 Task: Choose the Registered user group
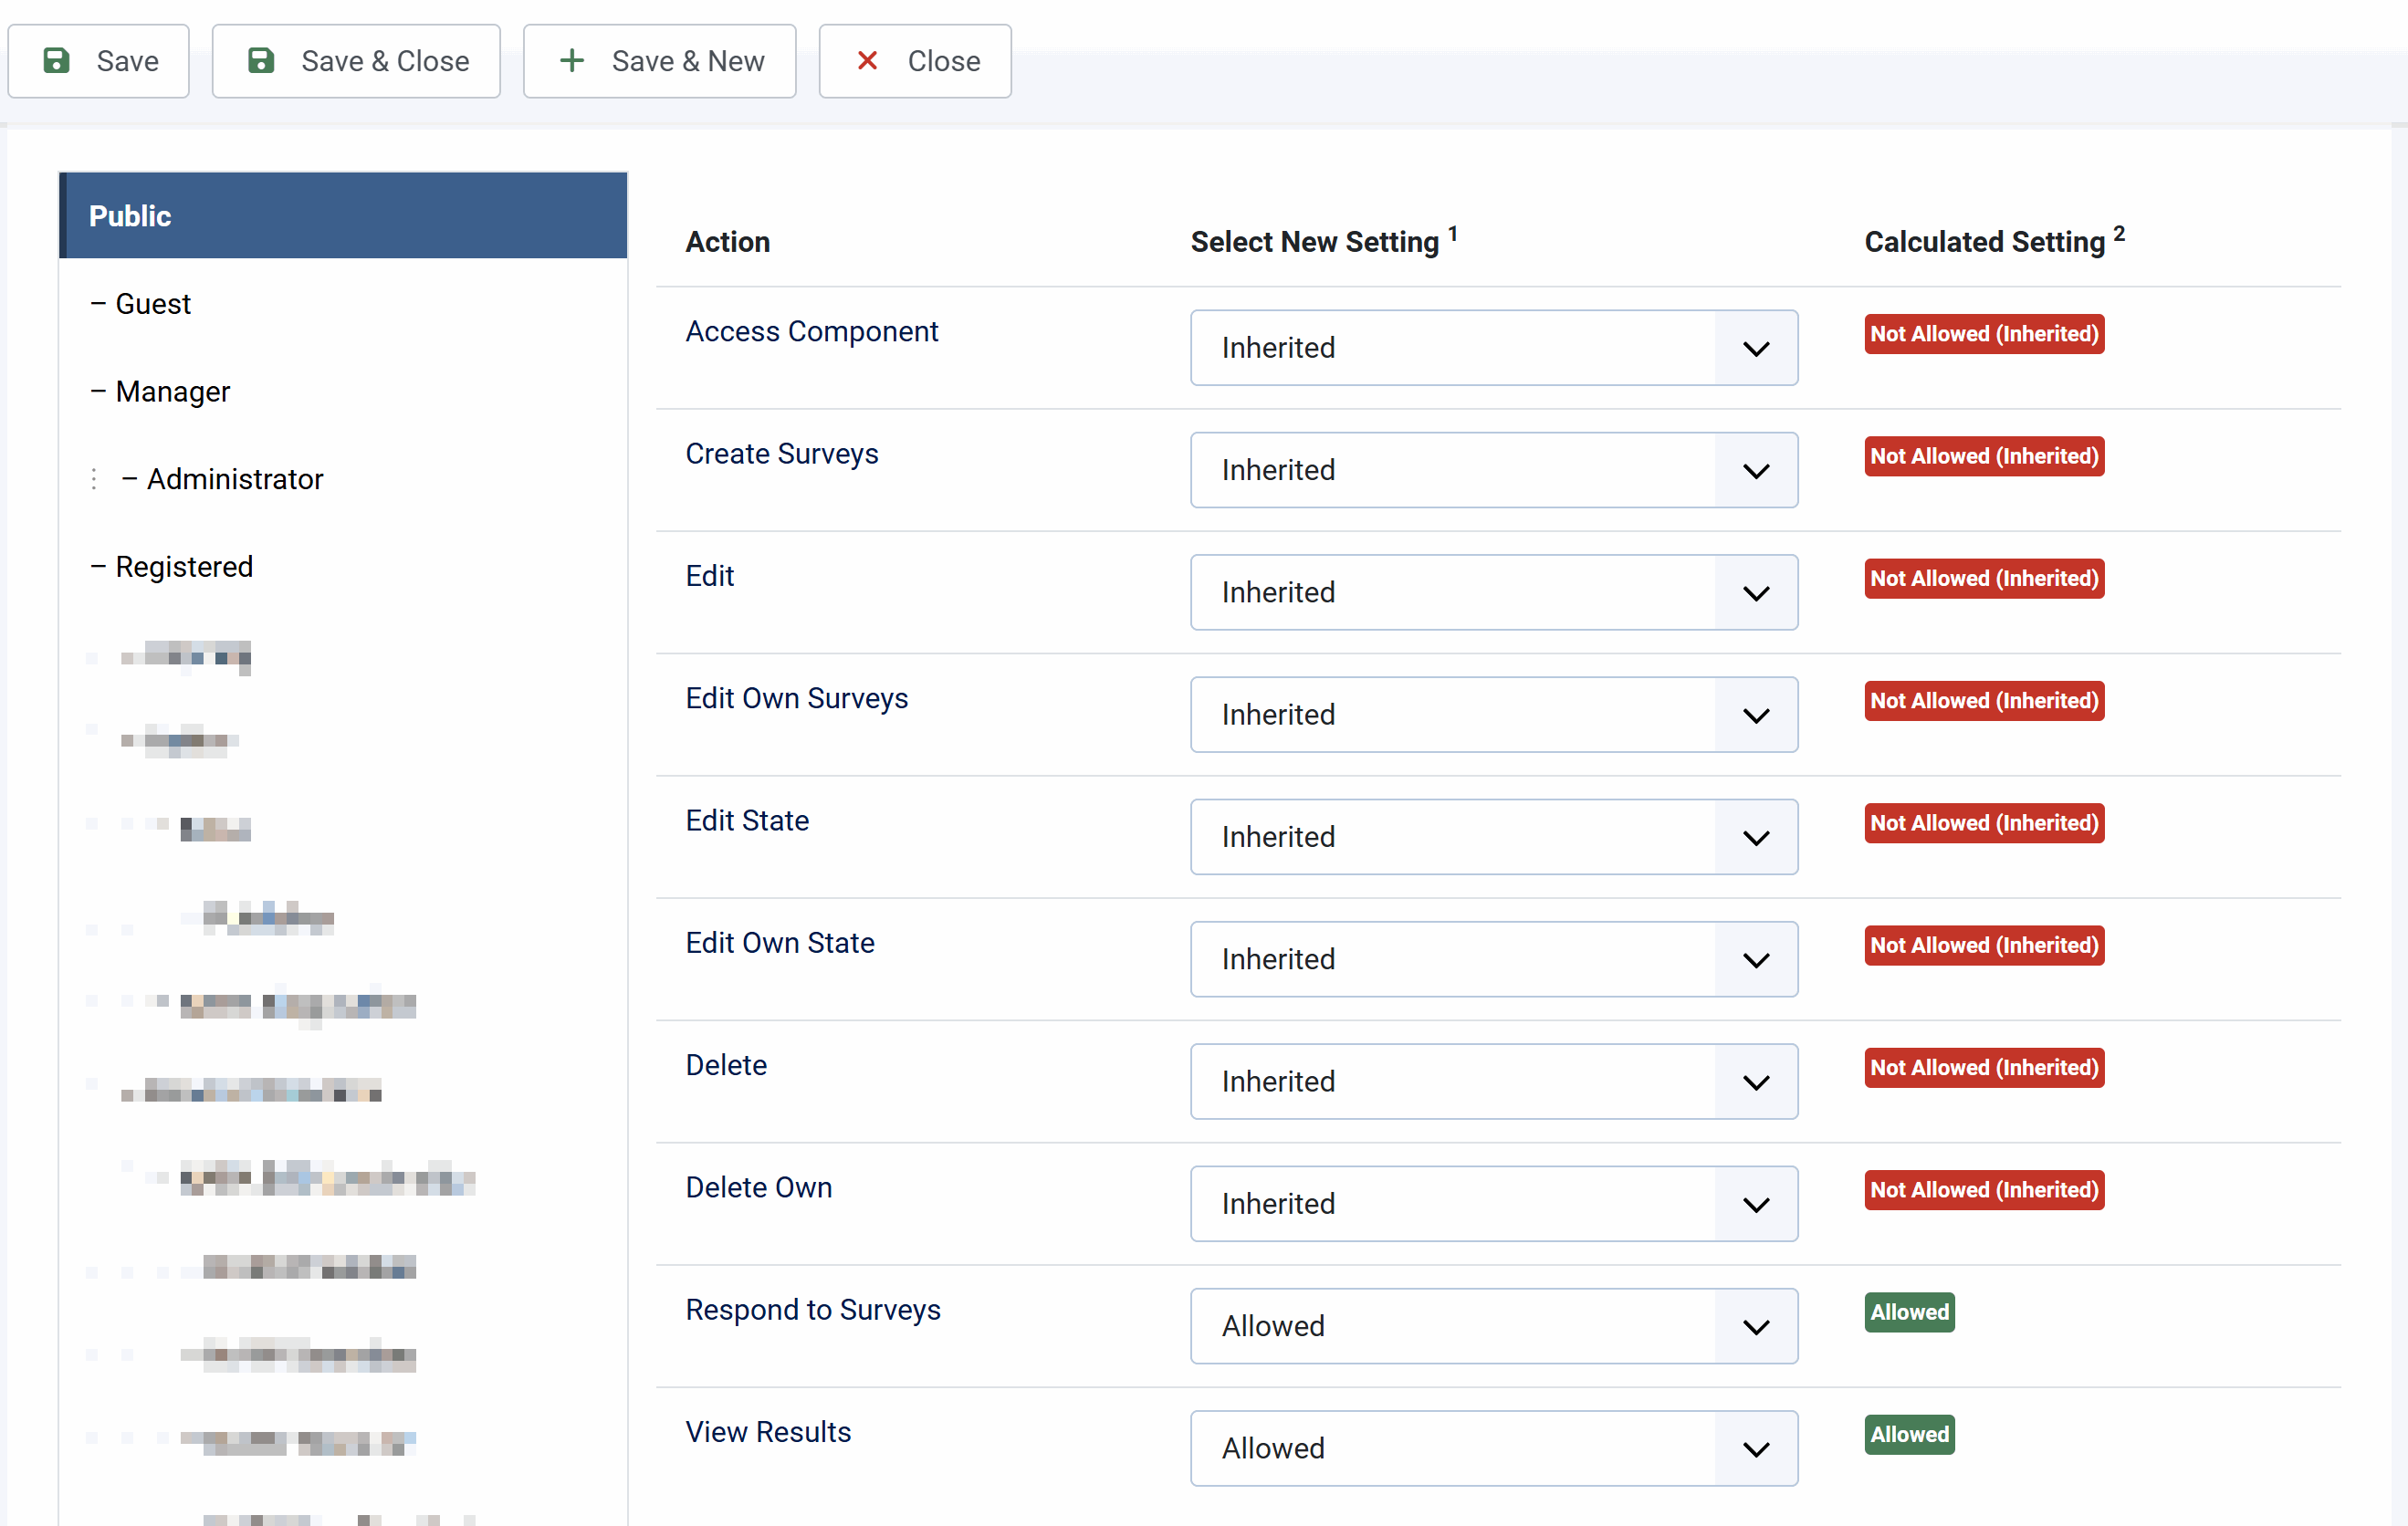pyautogui.click(x=184, y=567)
